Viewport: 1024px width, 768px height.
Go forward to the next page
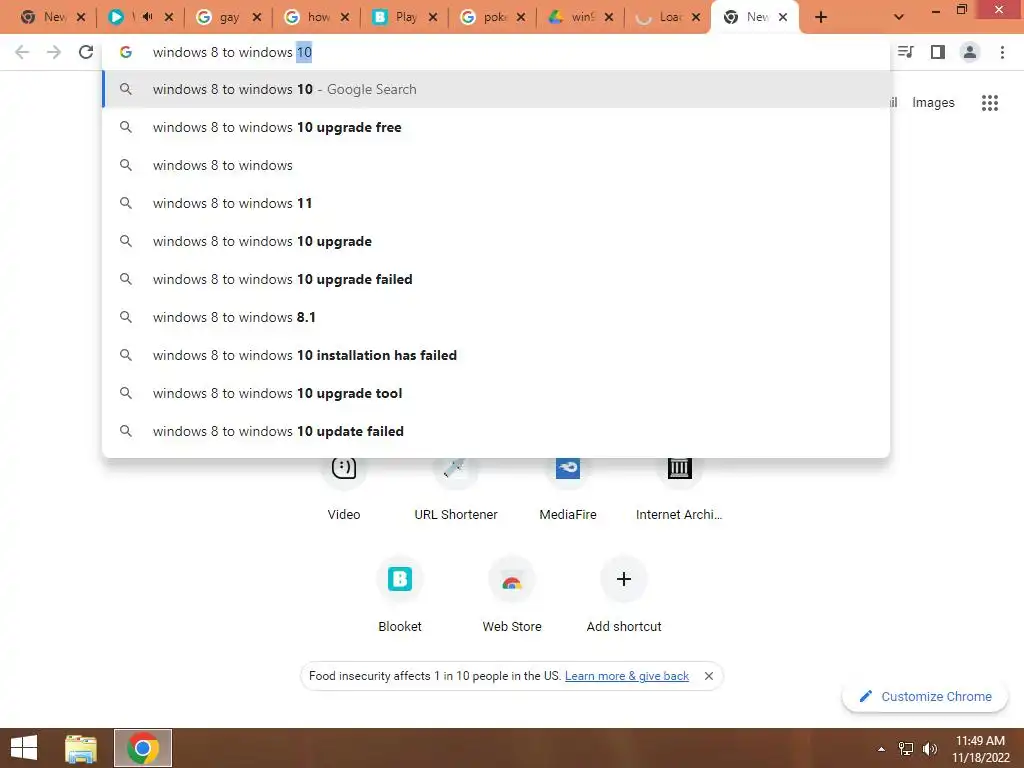click(x=54, y=52)
